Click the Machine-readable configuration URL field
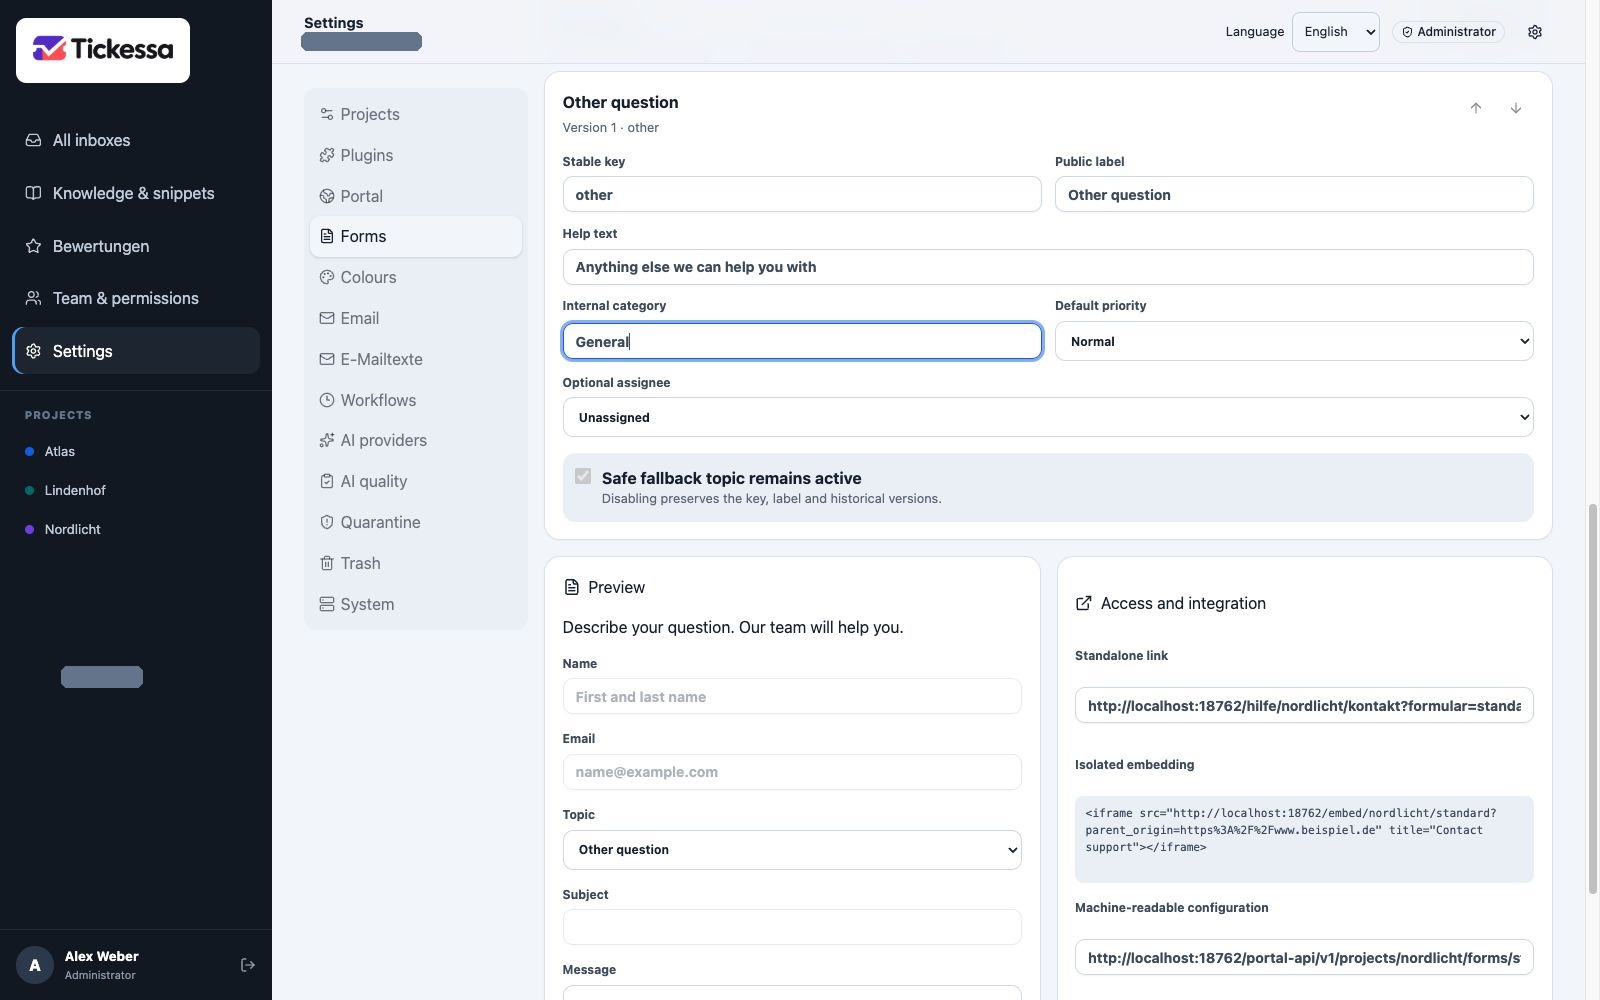The image size is (1600, 1000). click(1304, 957)
